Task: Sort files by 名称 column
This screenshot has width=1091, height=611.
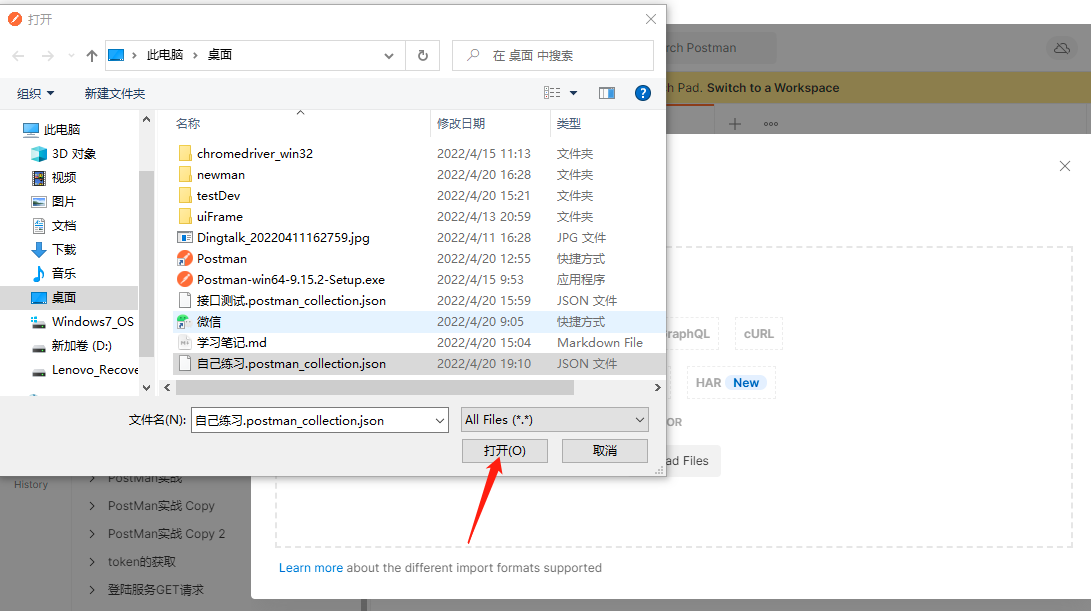Action: (188, 123)
